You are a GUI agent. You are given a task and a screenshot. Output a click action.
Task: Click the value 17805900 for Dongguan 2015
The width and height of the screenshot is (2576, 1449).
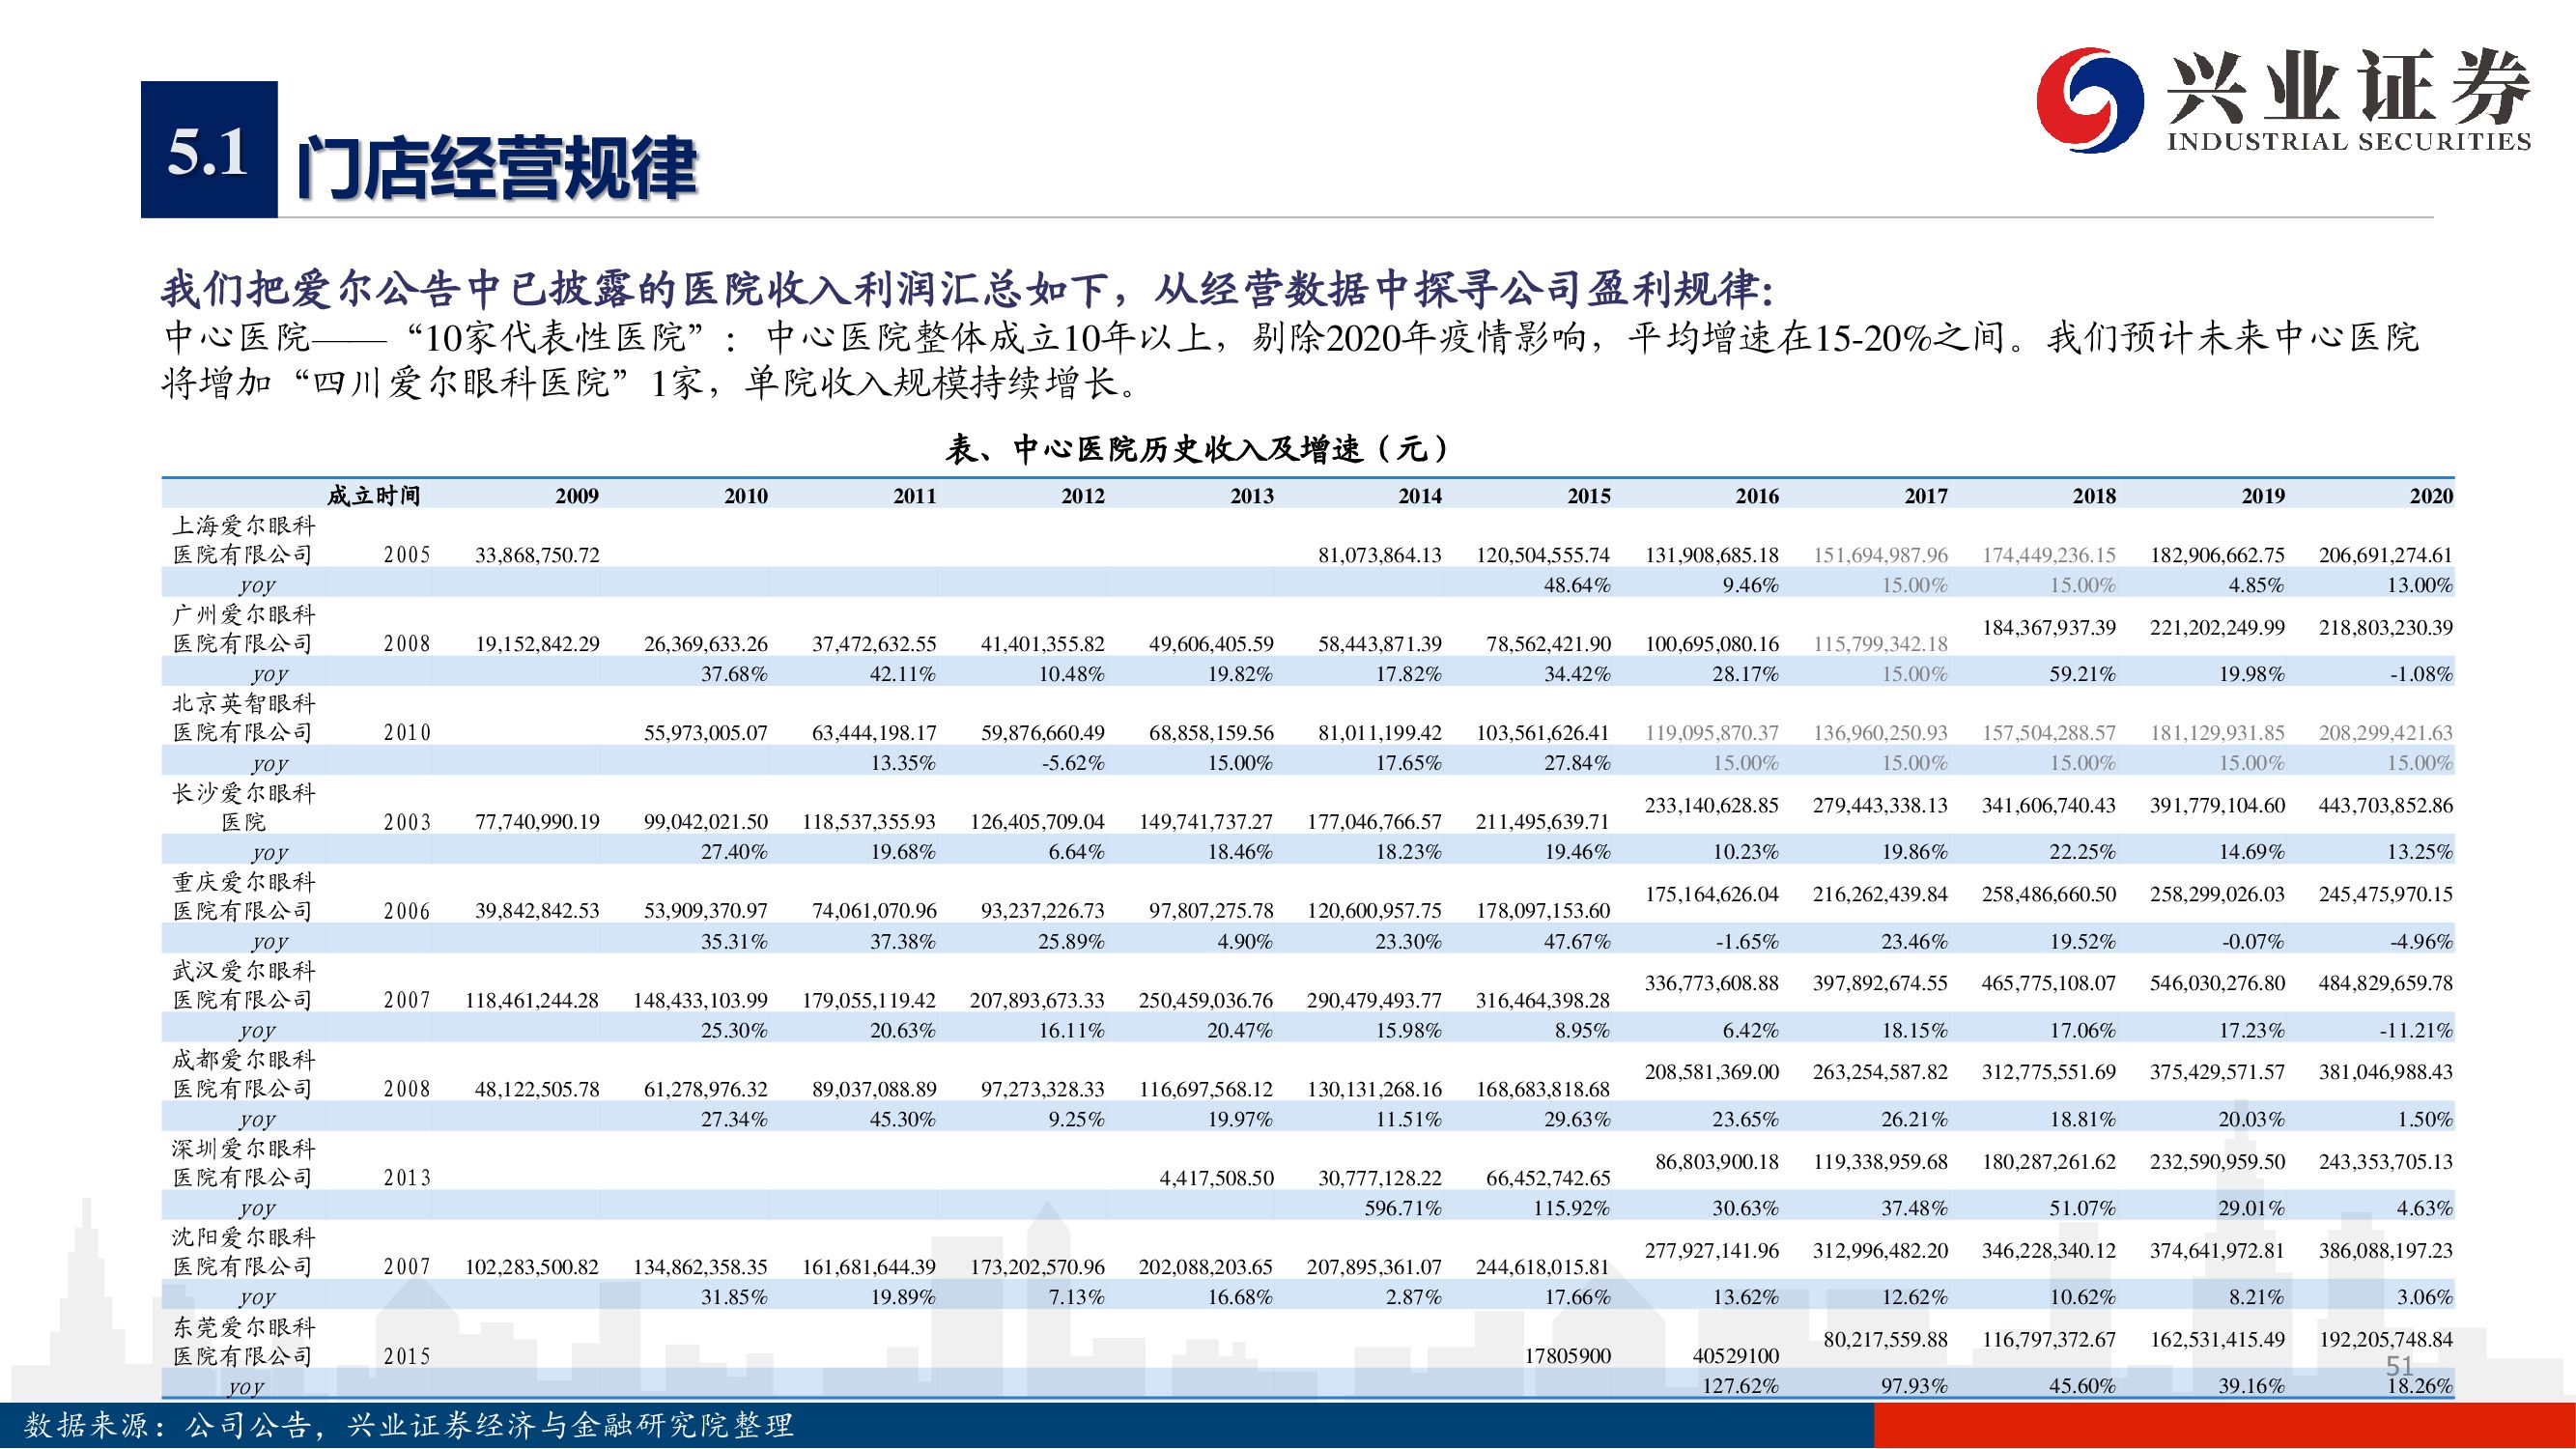(x=1567, y=1356)
